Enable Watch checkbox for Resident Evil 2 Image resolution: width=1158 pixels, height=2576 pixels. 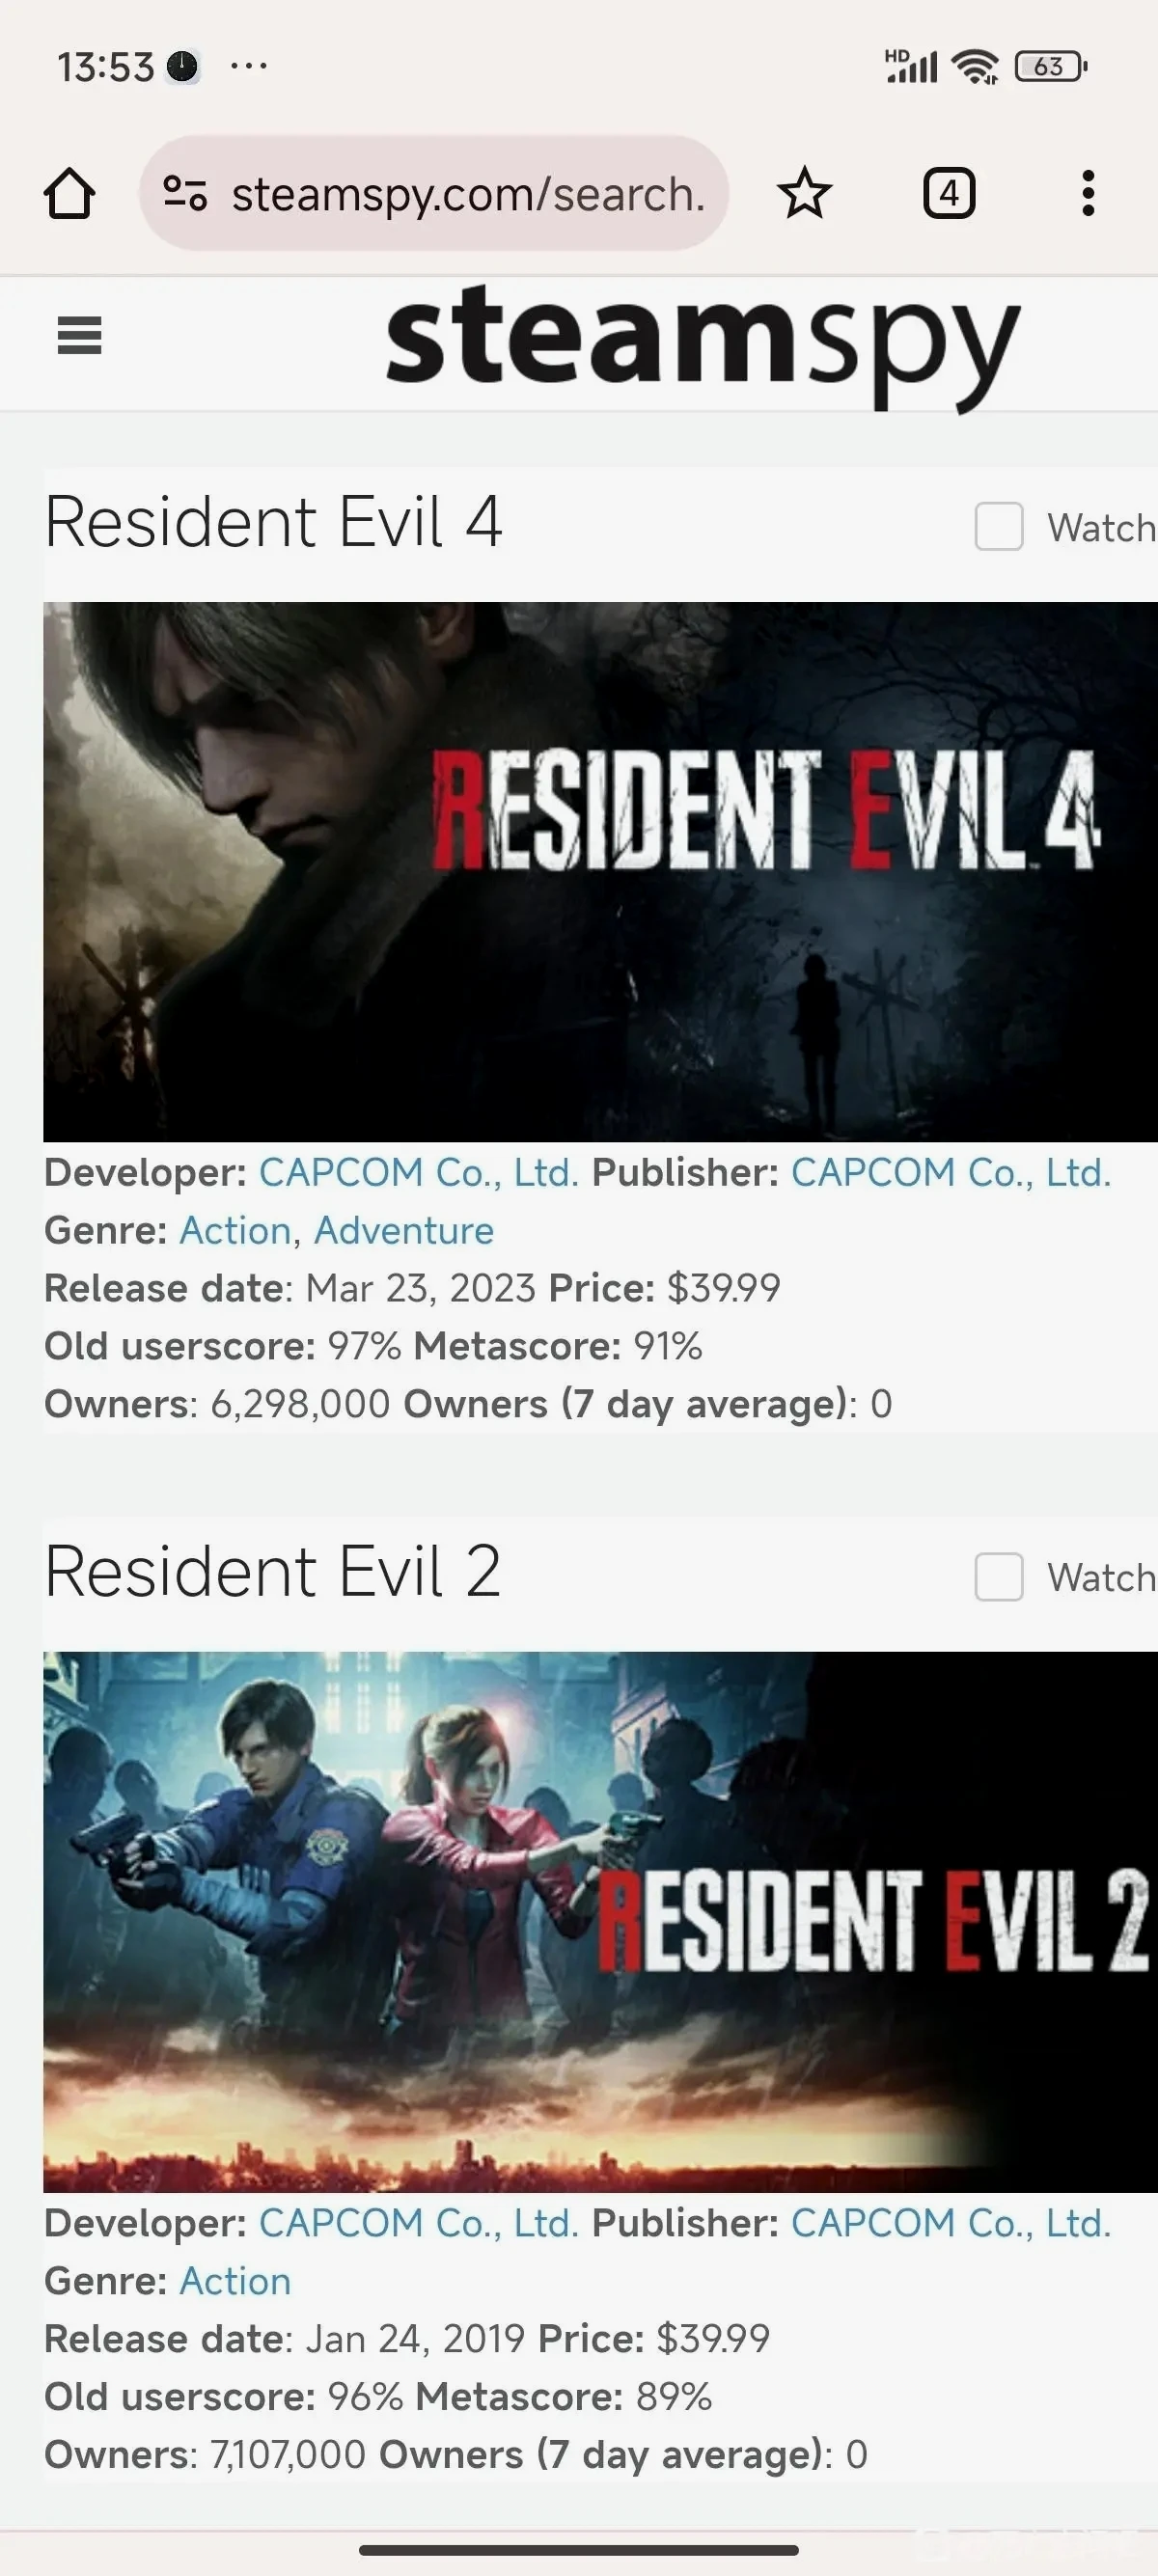pyautogui.click(x=999, y=1576)
